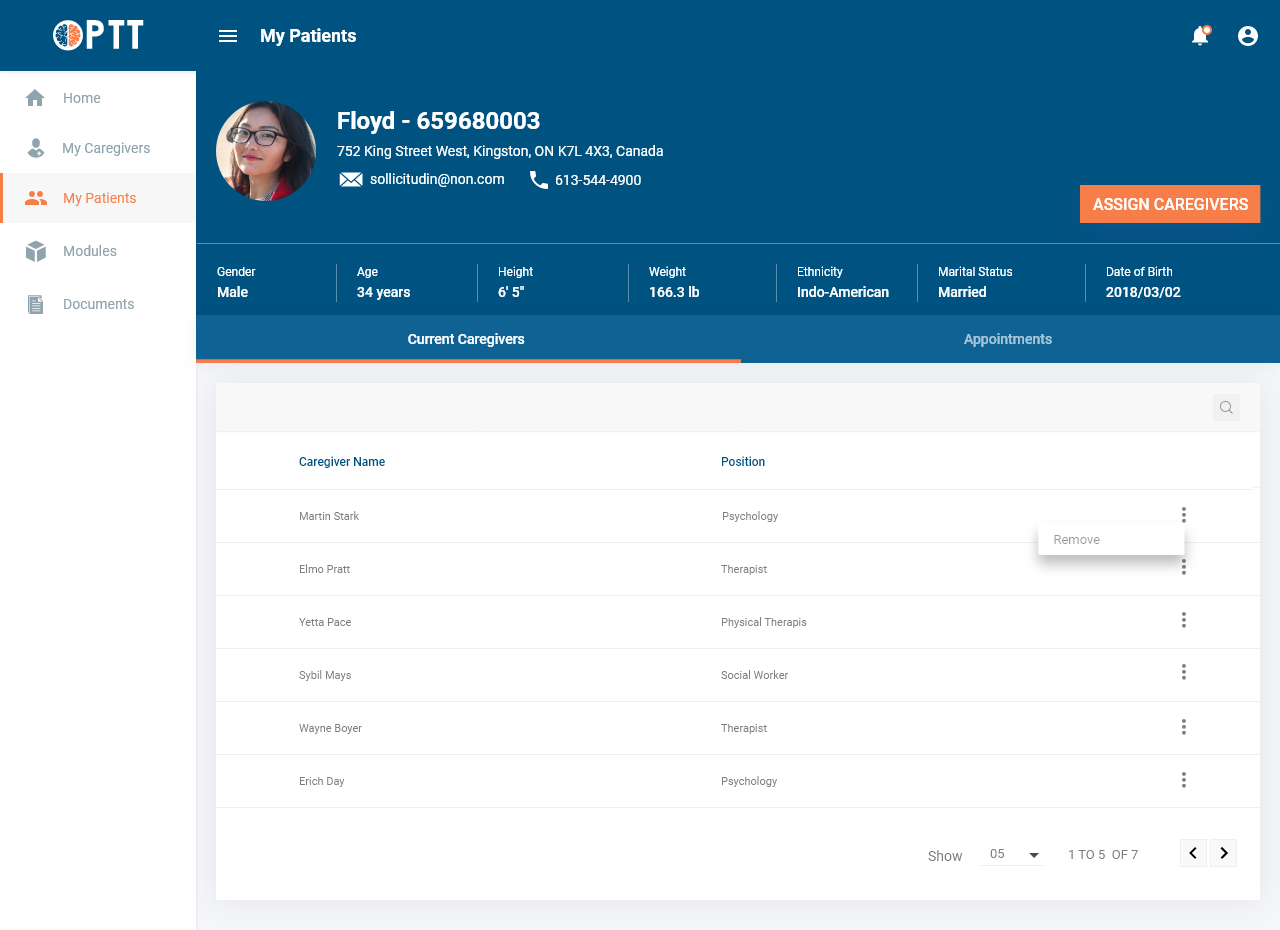This screenshot has height=930, width=1280.
Task: Open three-dot menu for Yetta Pace
Action: tap(1183, 620)
